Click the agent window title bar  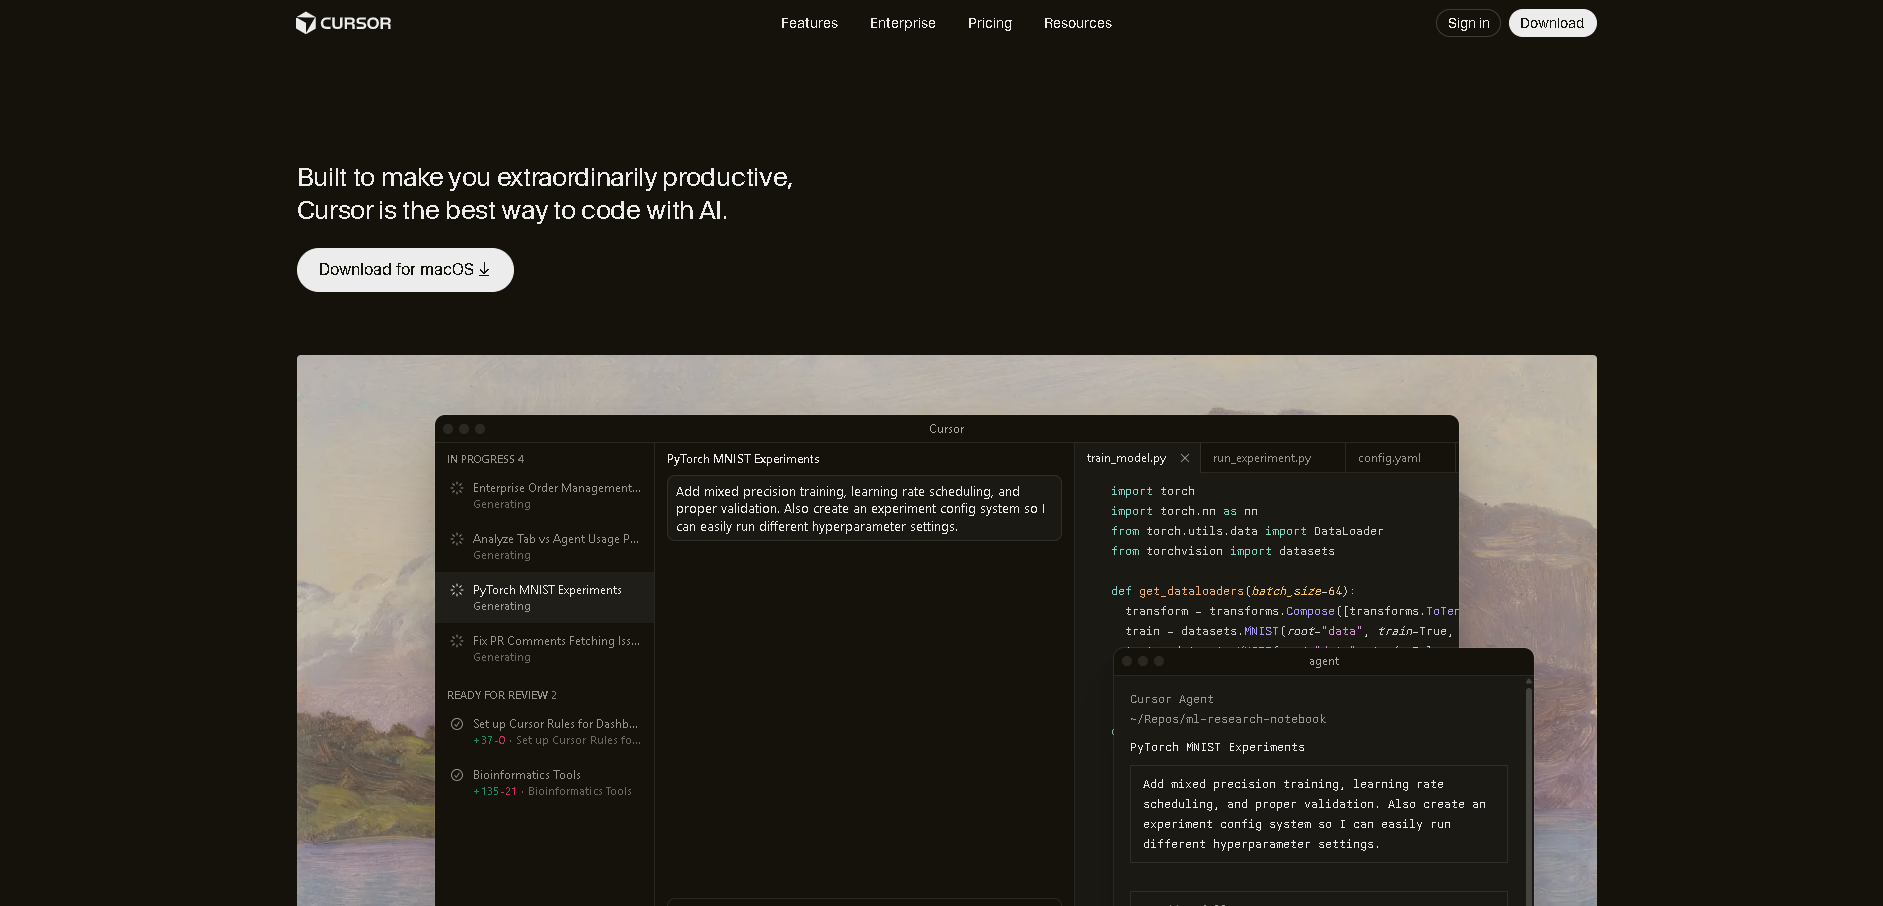1323,661
